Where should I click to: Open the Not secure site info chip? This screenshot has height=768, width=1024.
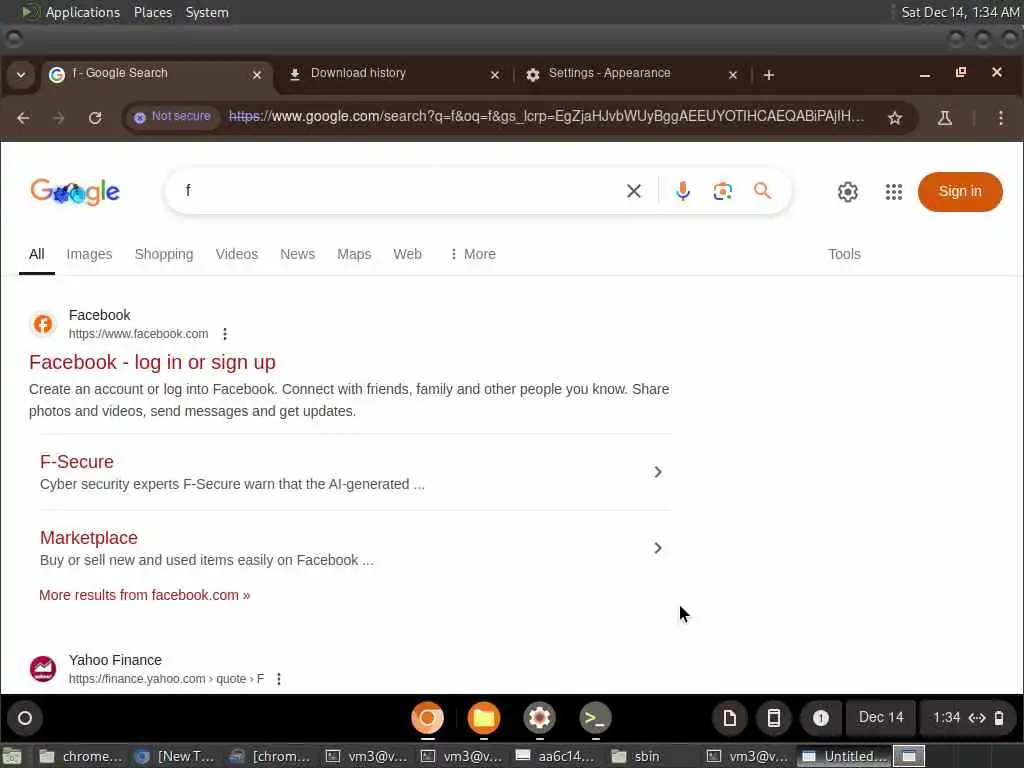coord(172,117)
